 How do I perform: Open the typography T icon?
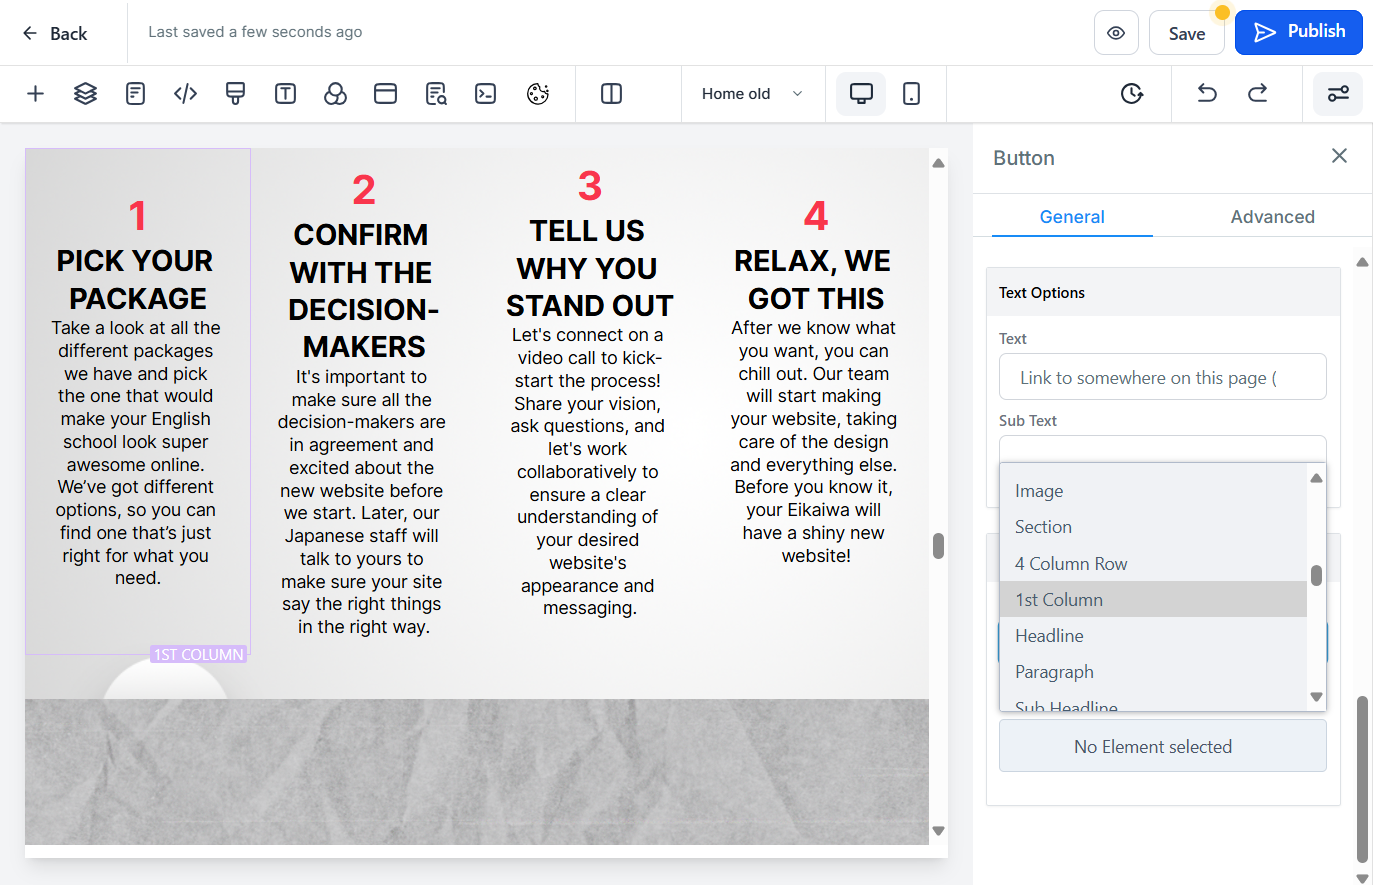[x=285, y=94]
